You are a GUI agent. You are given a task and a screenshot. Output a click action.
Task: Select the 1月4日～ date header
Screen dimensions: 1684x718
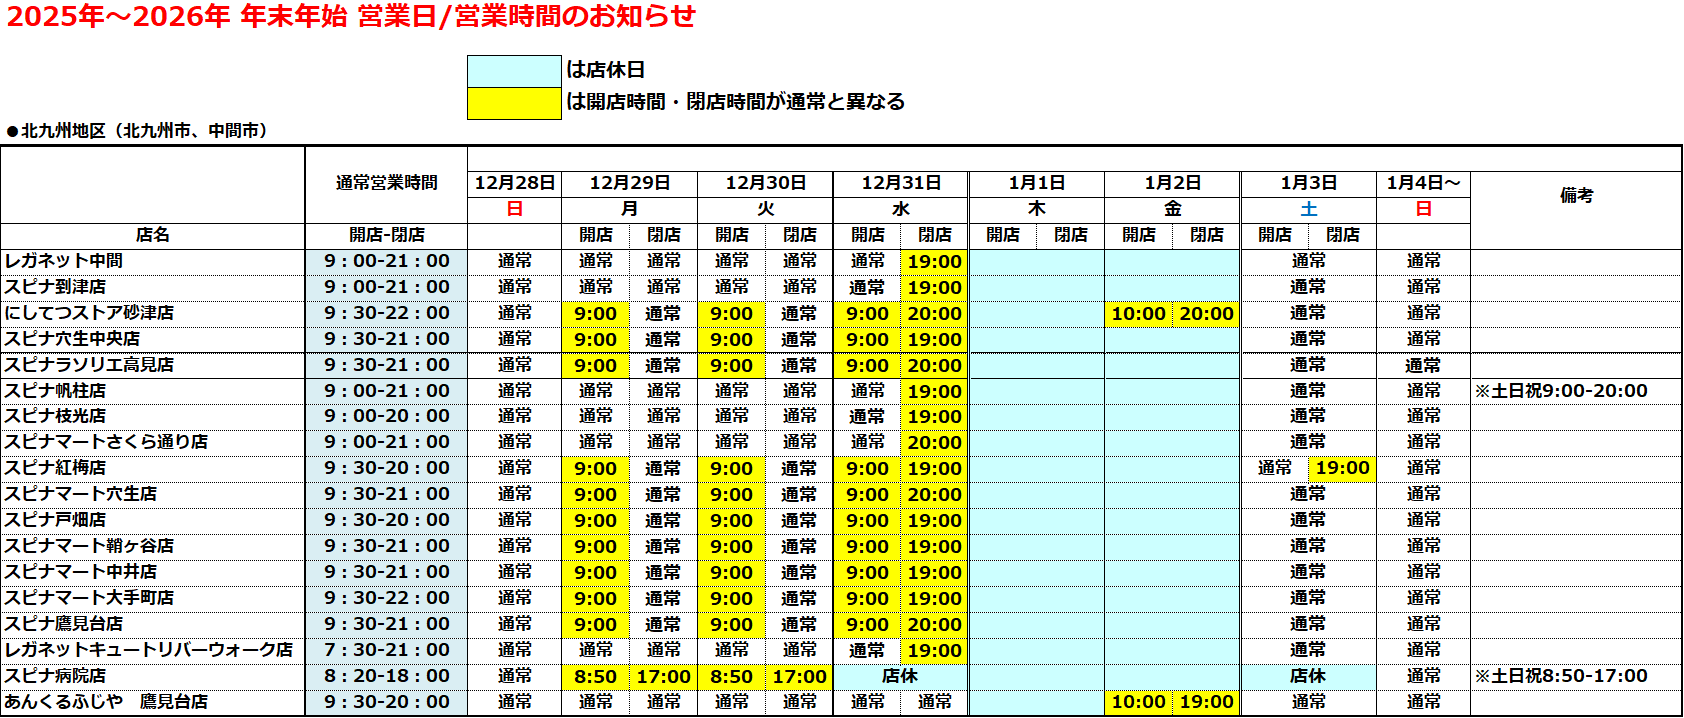[1423, 183]
